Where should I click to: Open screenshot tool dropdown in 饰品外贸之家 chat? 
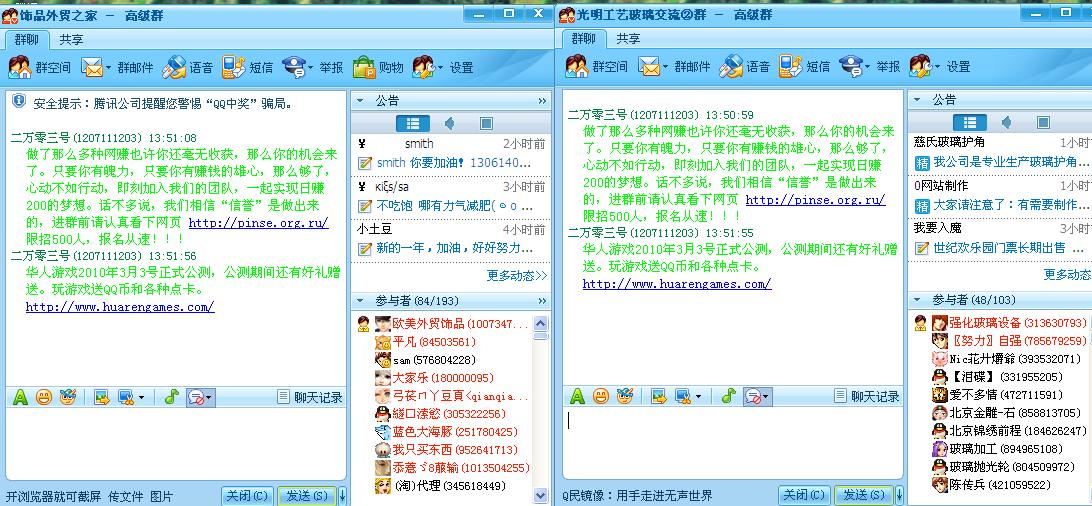pos(141,397)
